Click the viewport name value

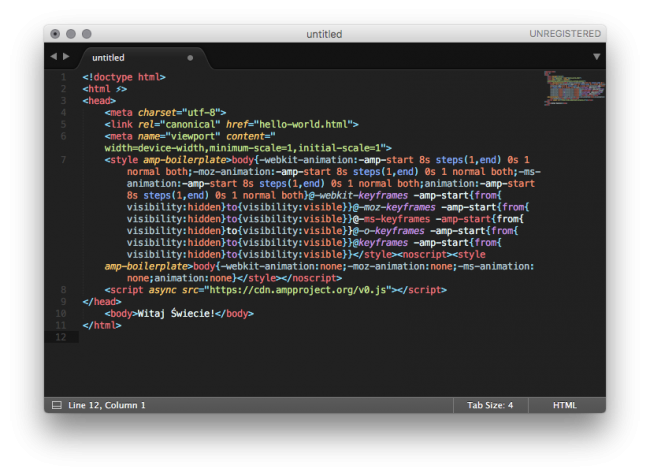193,136
